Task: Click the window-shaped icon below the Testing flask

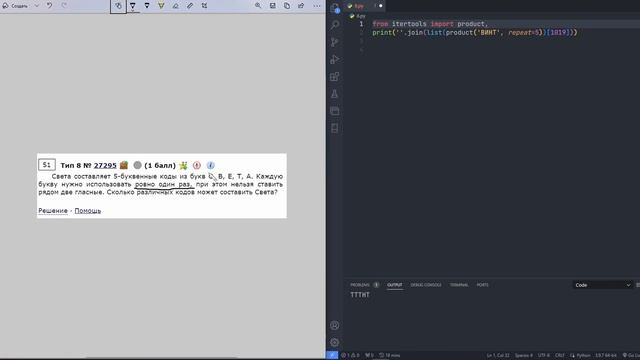Action: pos(335,111)
